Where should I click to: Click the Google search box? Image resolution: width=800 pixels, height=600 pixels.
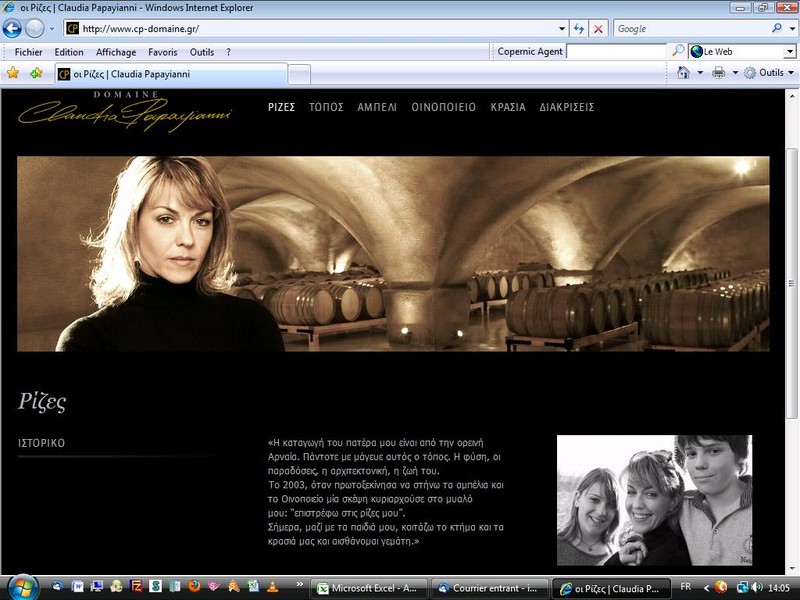pos(691,29)
